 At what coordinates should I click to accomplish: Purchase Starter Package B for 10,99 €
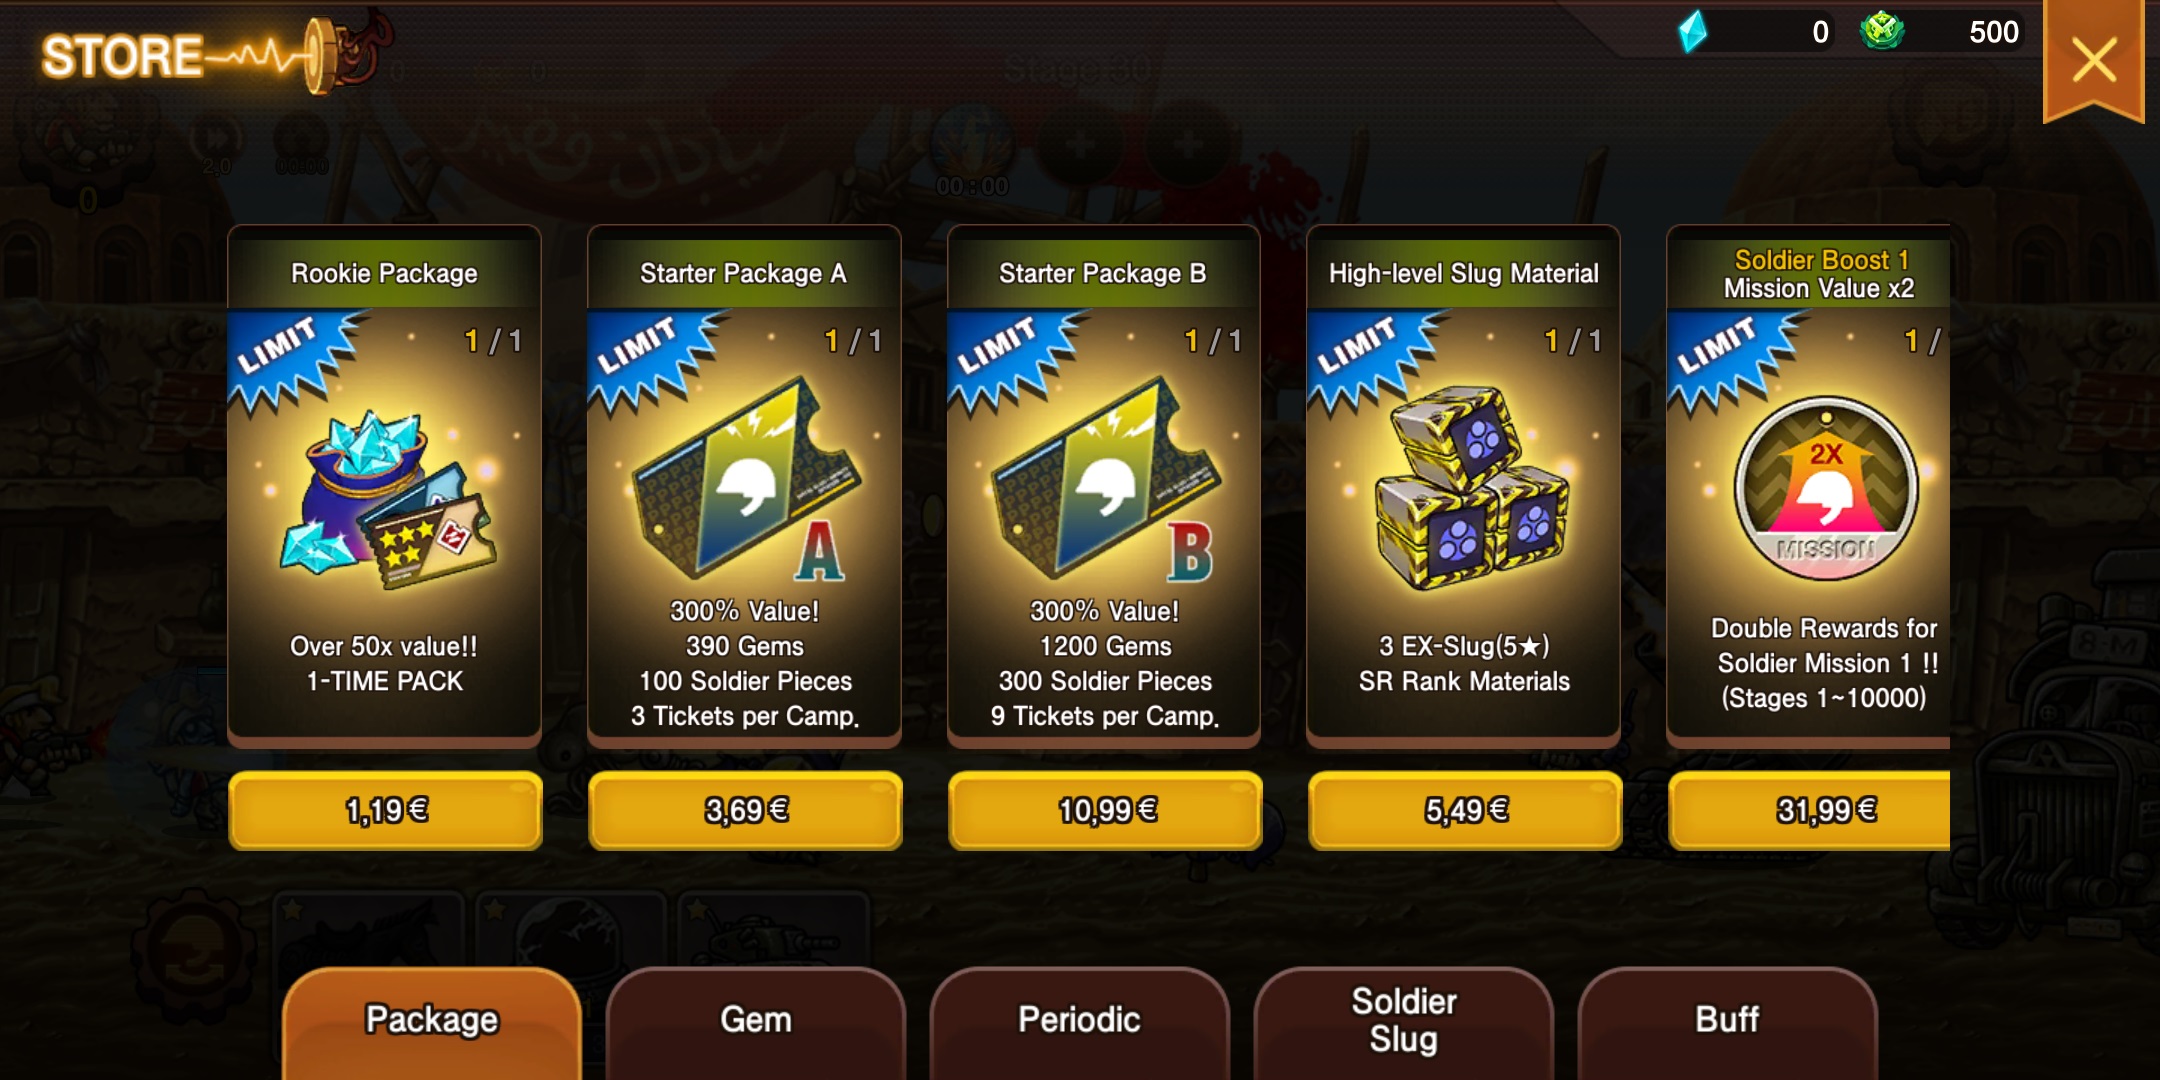tap(1106, 810)
